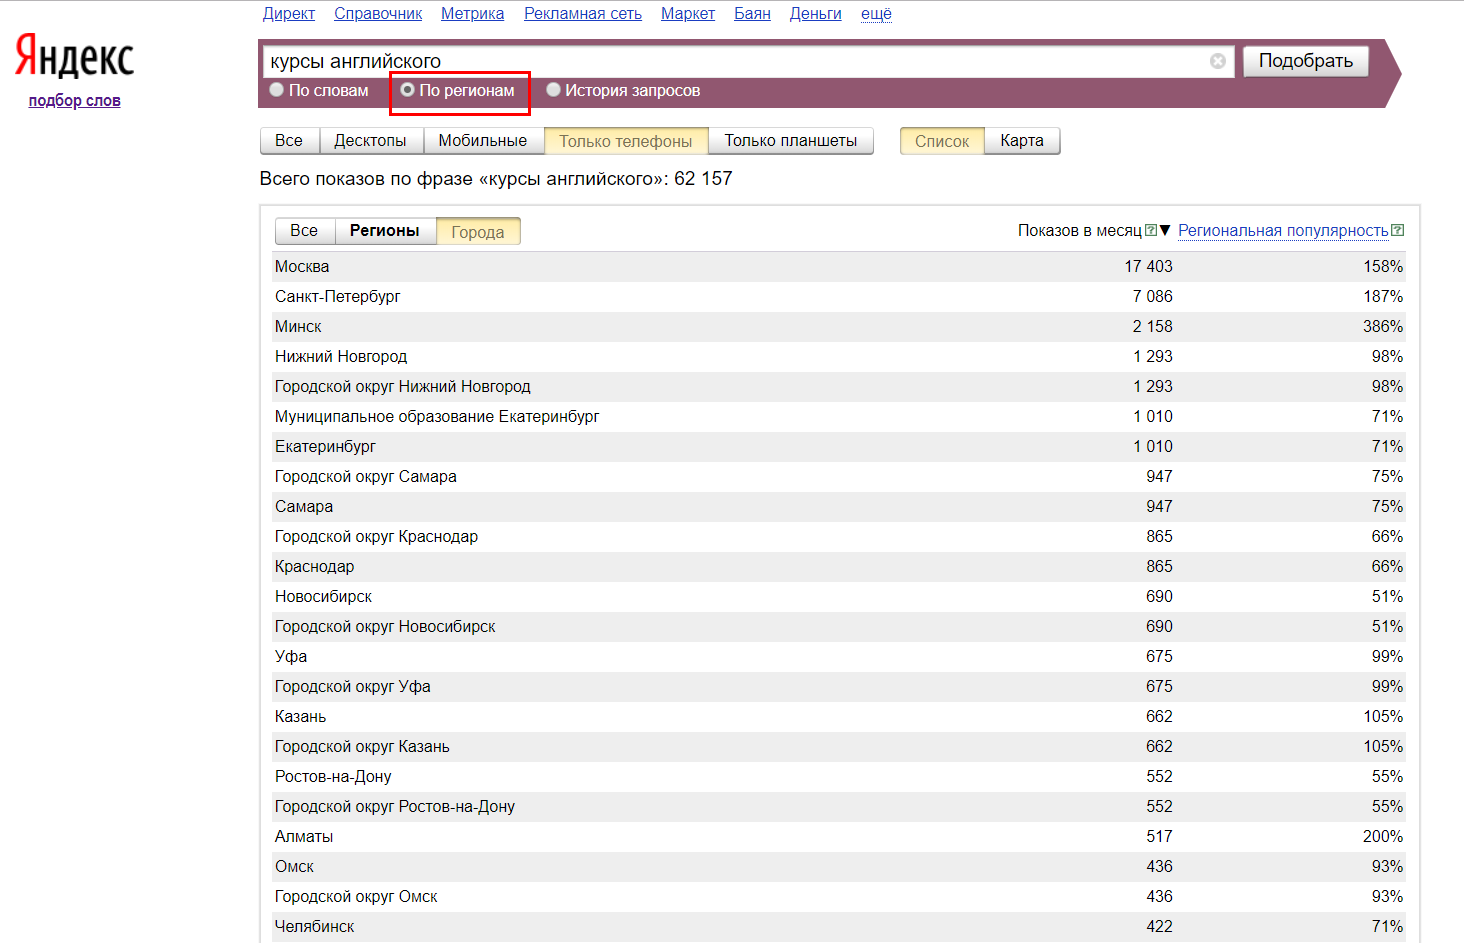Viewport: 1464px width, 943px height.
Task: Open the help icon next to Показов в месяц
Action: (x=1151, y=230)
